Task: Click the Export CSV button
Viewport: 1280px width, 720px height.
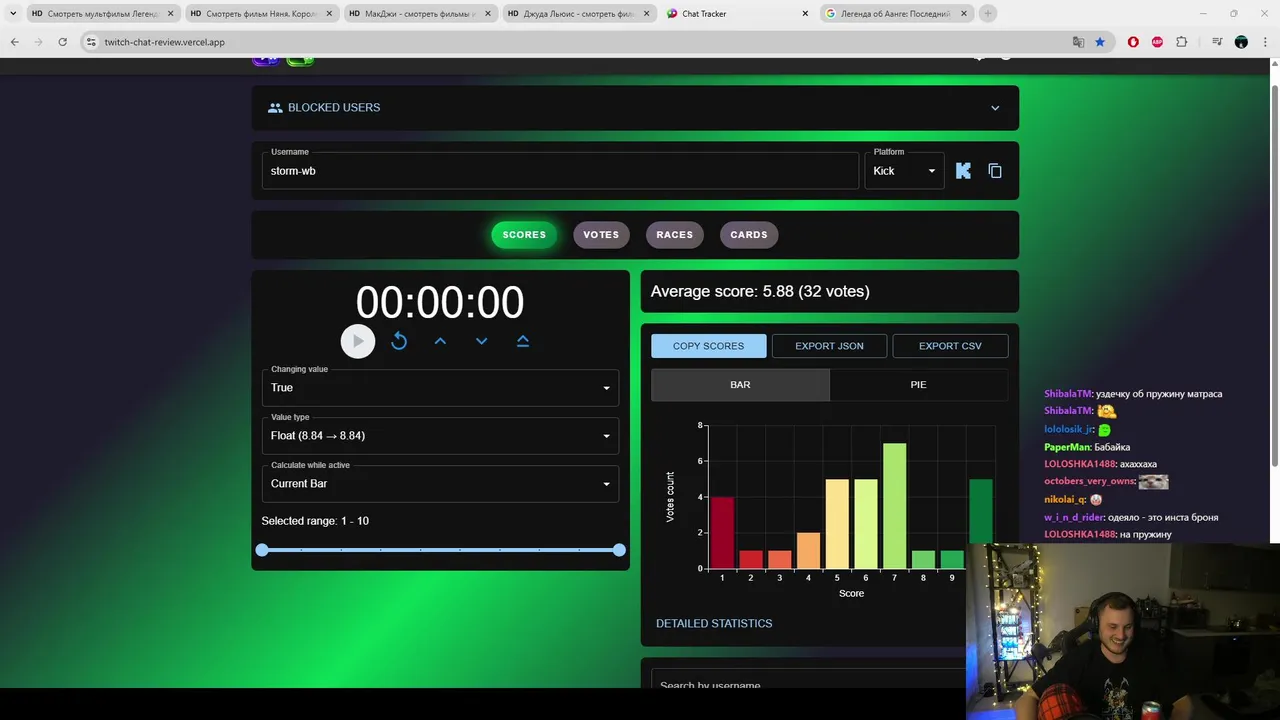Action: pyautogui.click(x=950, y=346)
